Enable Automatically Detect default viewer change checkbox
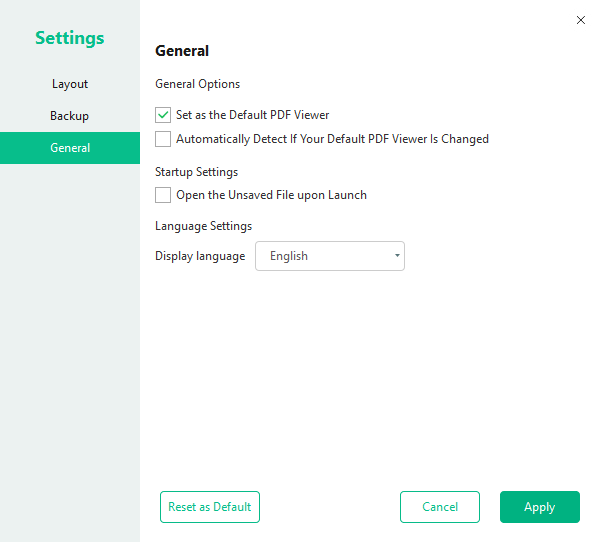Screen dimensions: 600x542 click(x=164, y=139)
